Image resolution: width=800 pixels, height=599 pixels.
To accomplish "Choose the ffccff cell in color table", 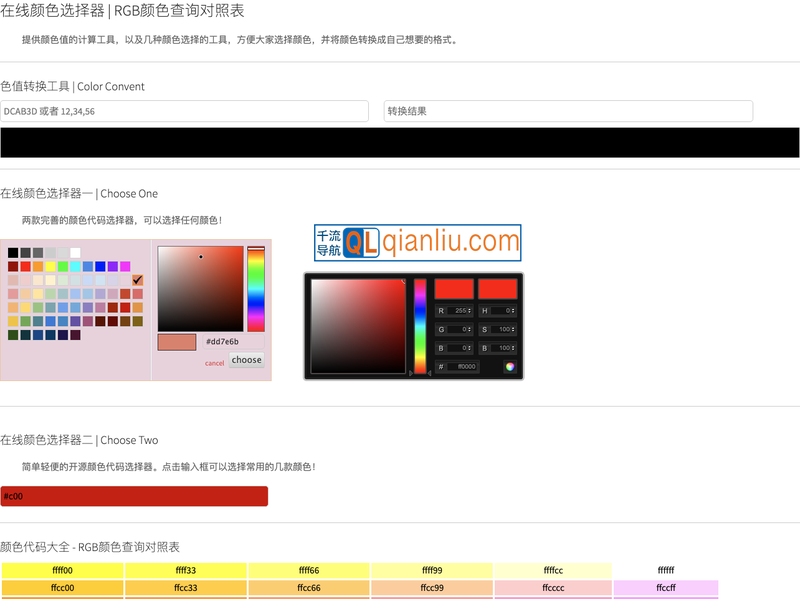I will (665, 588).
